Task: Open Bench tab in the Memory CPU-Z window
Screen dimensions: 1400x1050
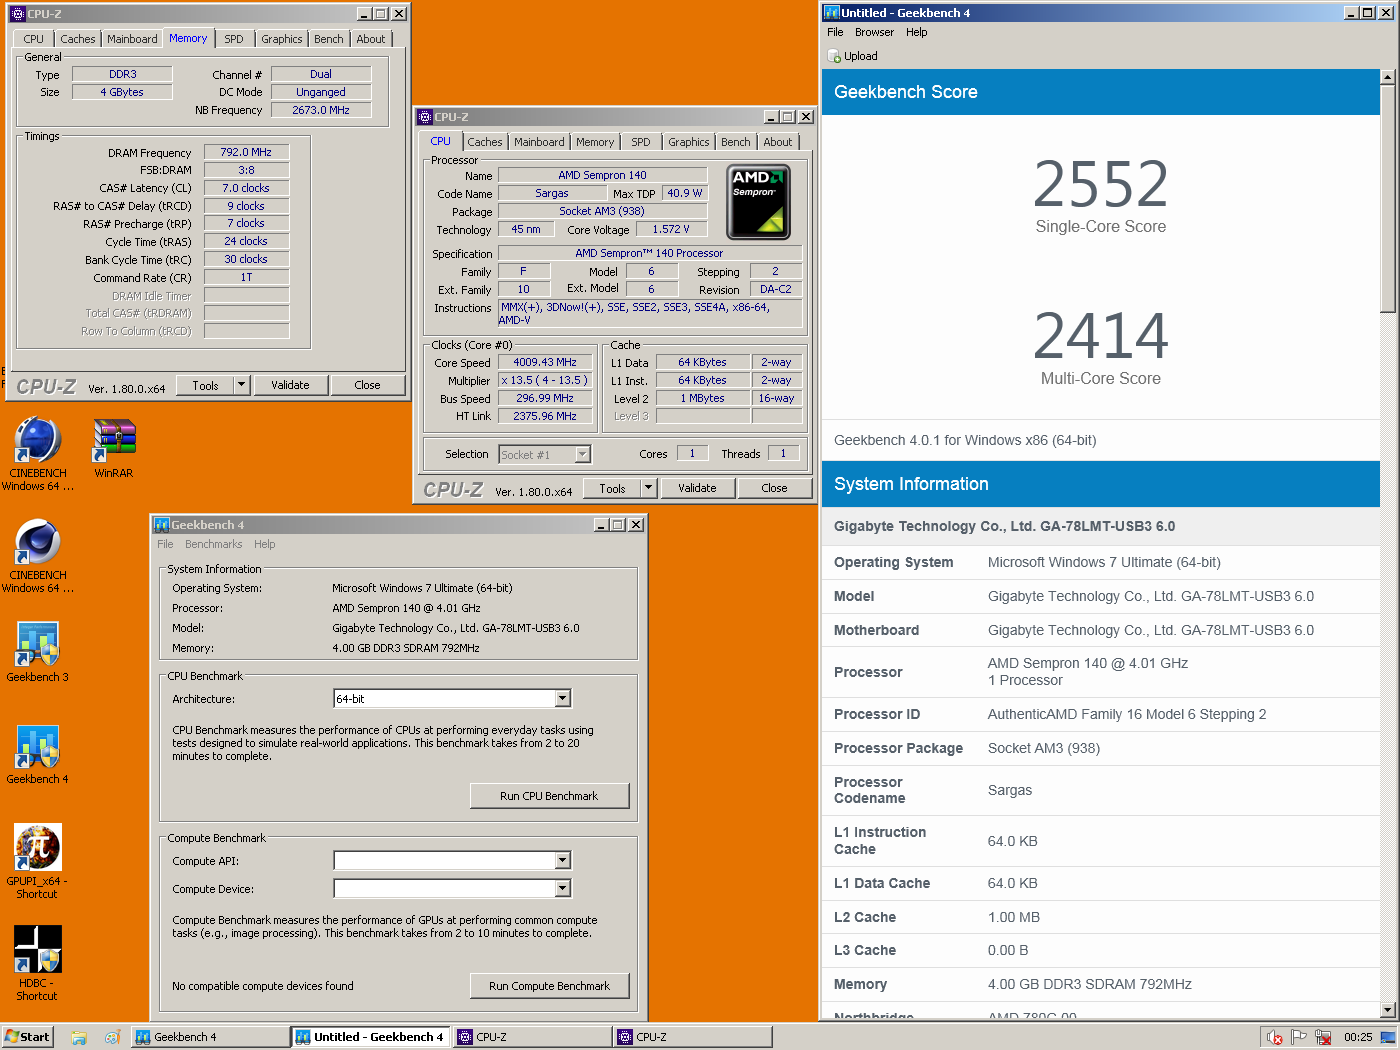Action: (x=328, y=39)
